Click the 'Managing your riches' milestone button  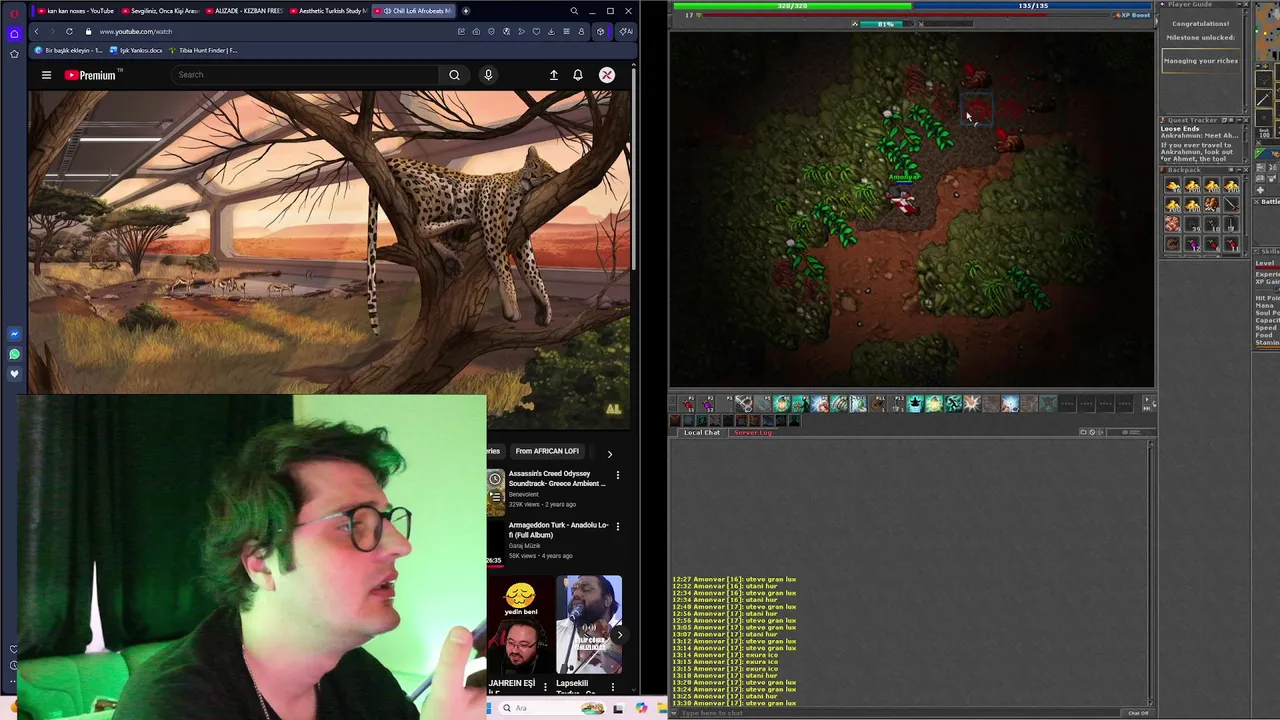point(1201,61)
